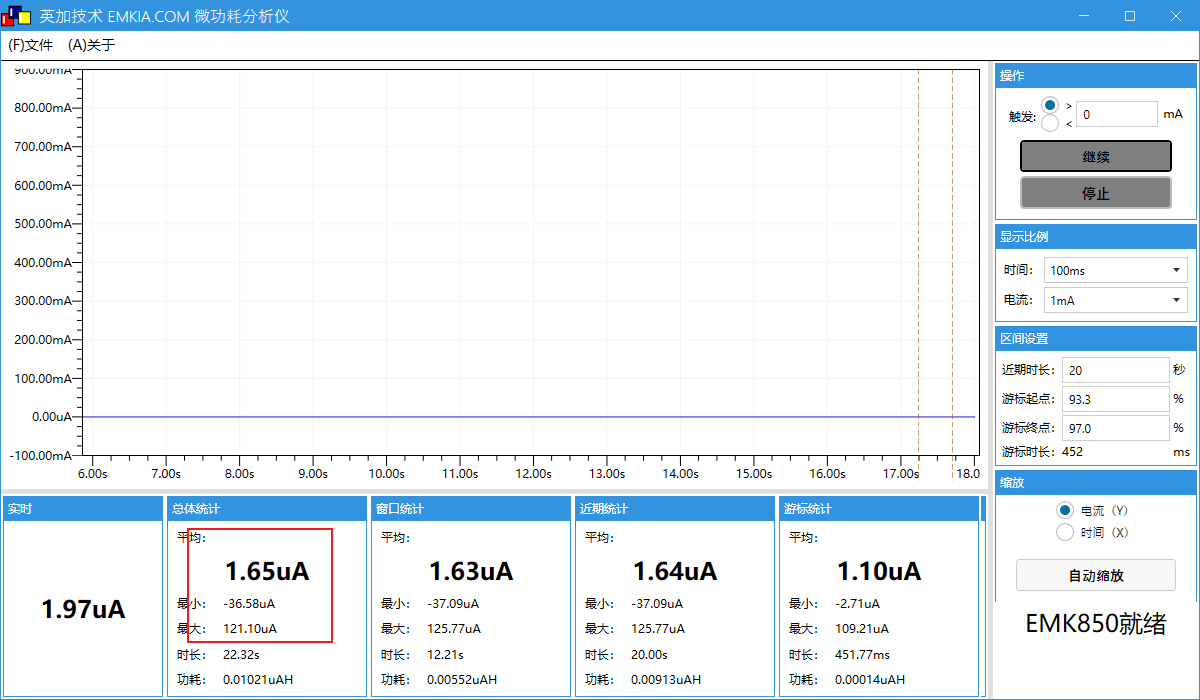The height and width of the screenshot is (700, 1200).
Task: Select 时间 (X) zoom radio option
Action: point(1065,532)
